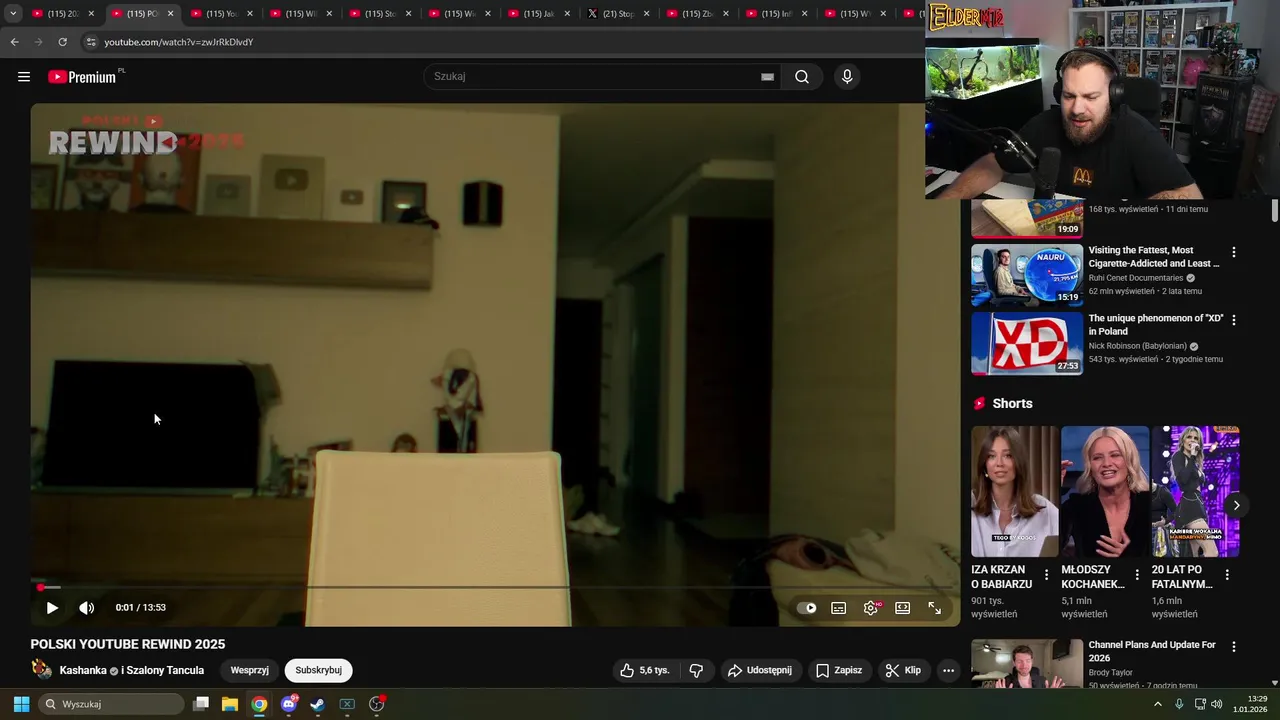Open "Visiting the Fattest" Nauru video thumbnail
Screen dimensions: 1280x720
[1027, 275]
